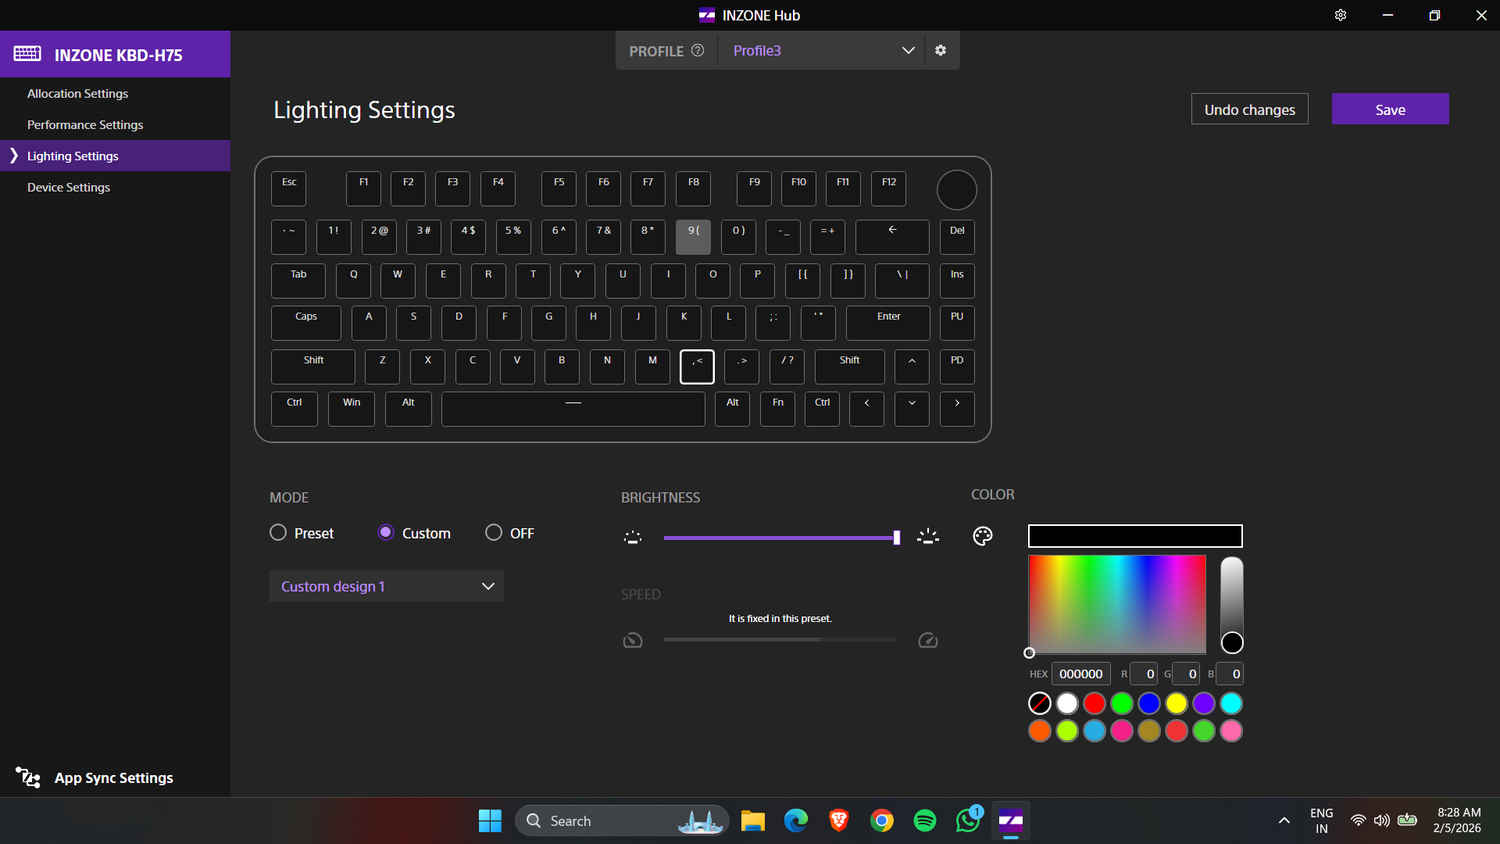Turn lighting OFF via radio button

click(x=493, y=533)
